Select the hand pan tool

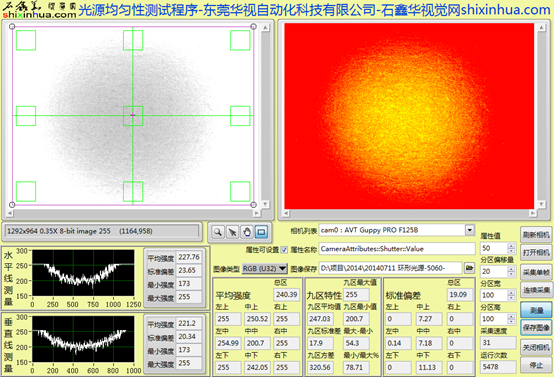[x=247, y=232]
